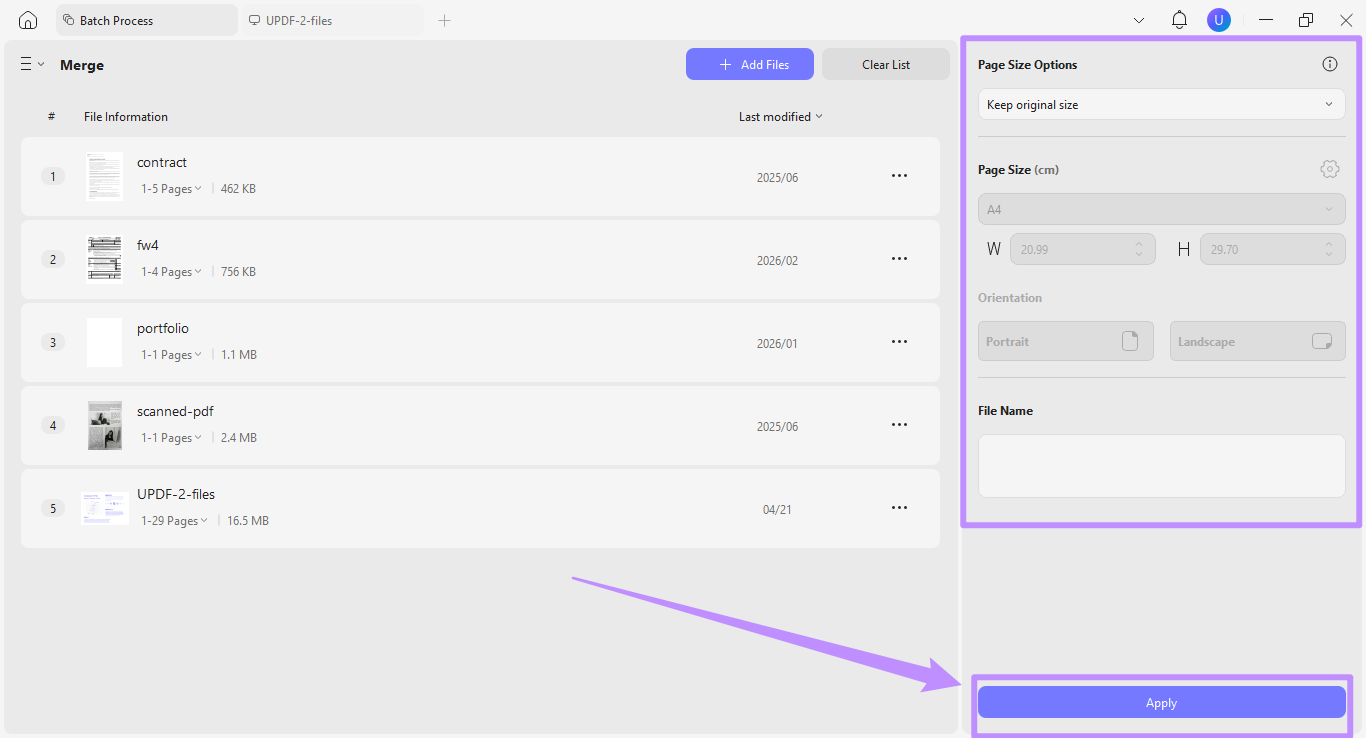Open the Keep original size dropdown
This screenshot has width=1366, height=738.
1161,104
